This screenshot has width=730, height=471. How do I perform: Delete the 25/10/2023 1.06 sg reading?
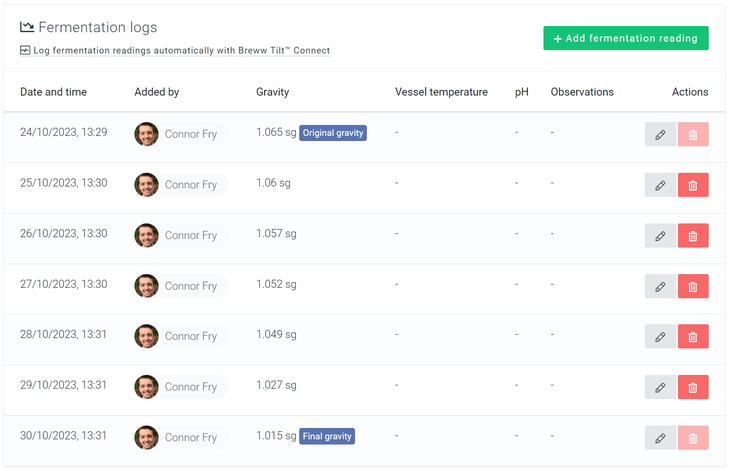[x=693, y=185]
